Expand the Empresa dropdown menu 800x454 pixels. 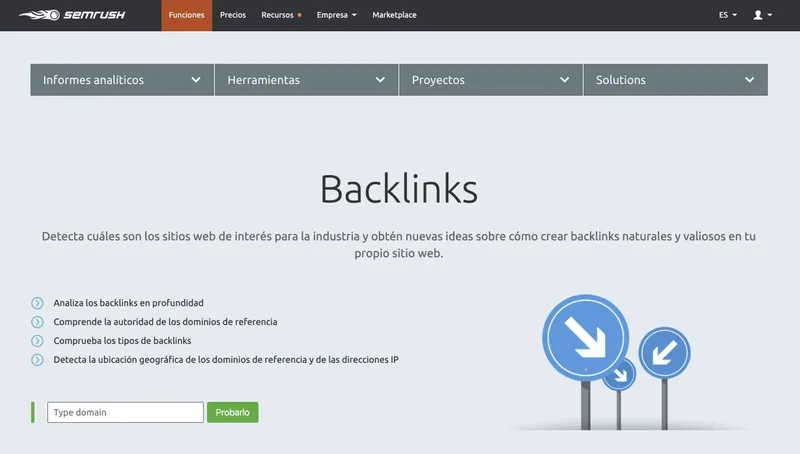[336, 15]
